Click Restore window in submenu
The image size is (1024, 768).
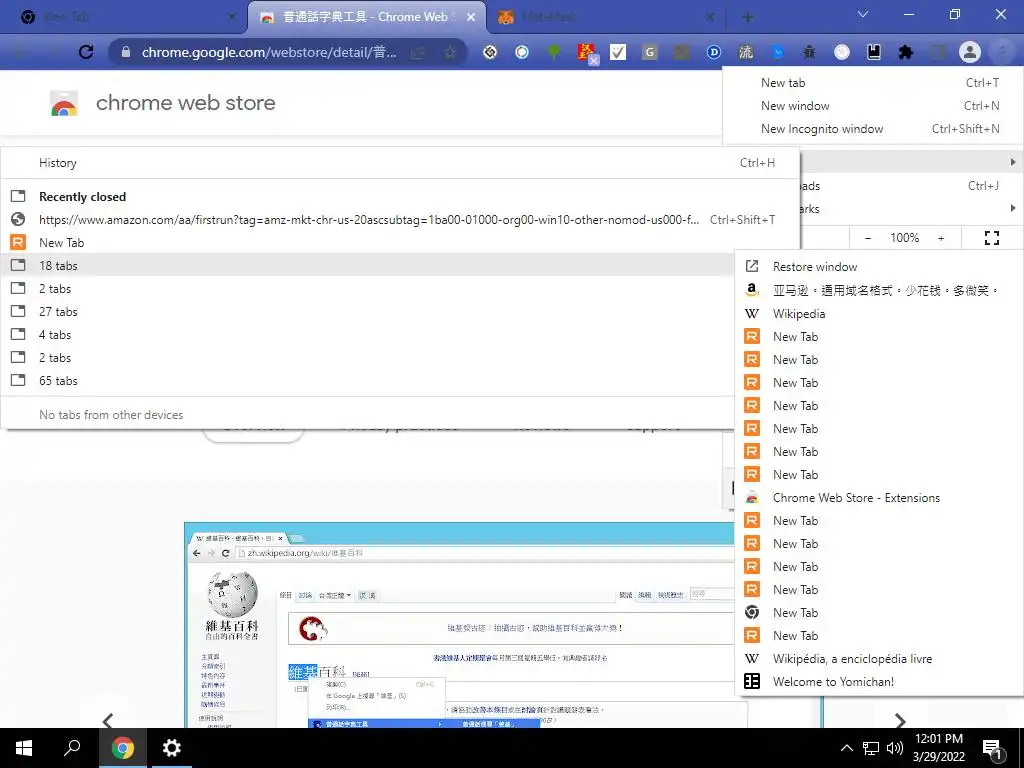879,266
